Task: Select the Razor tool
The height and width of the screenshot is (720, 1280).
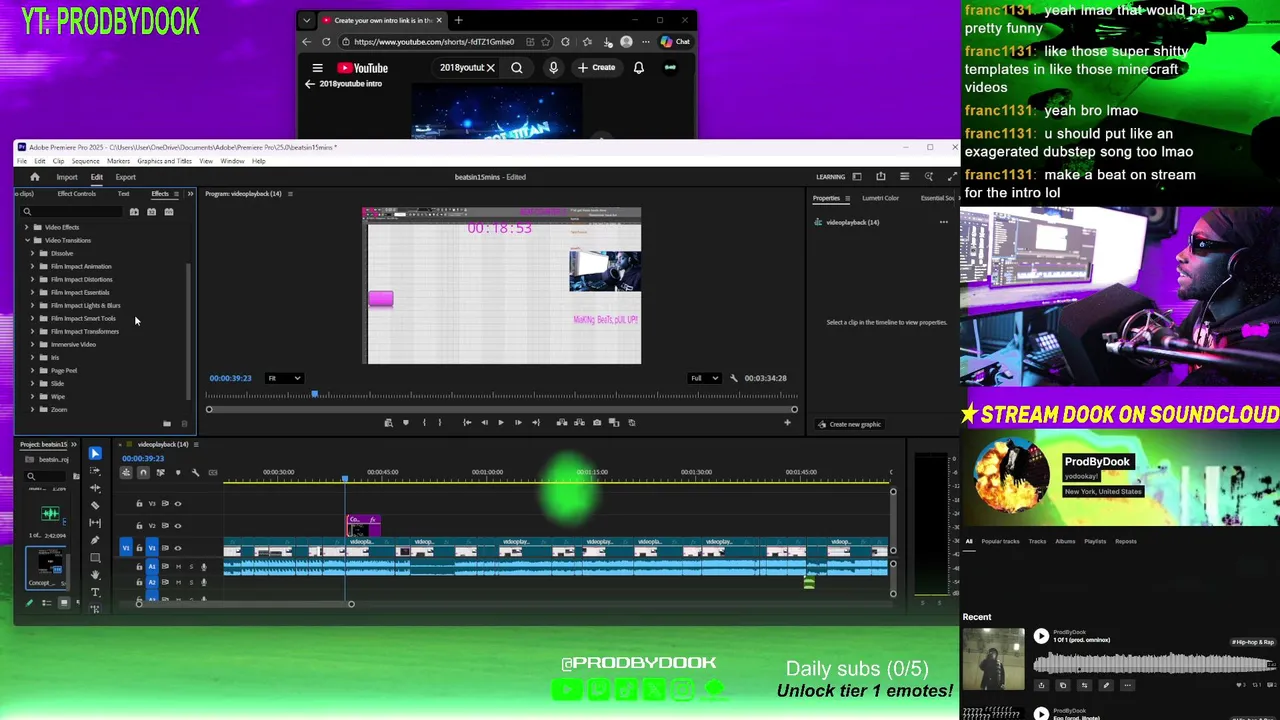Action: pos(95,505)
